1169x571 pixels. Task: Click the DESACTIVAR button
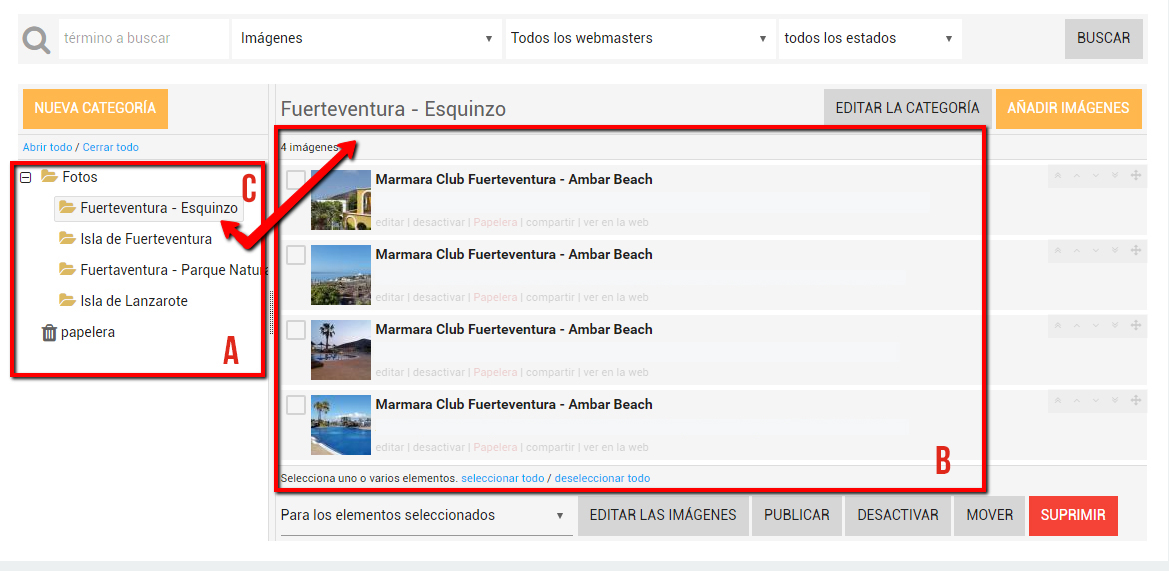tap(898, 516)
